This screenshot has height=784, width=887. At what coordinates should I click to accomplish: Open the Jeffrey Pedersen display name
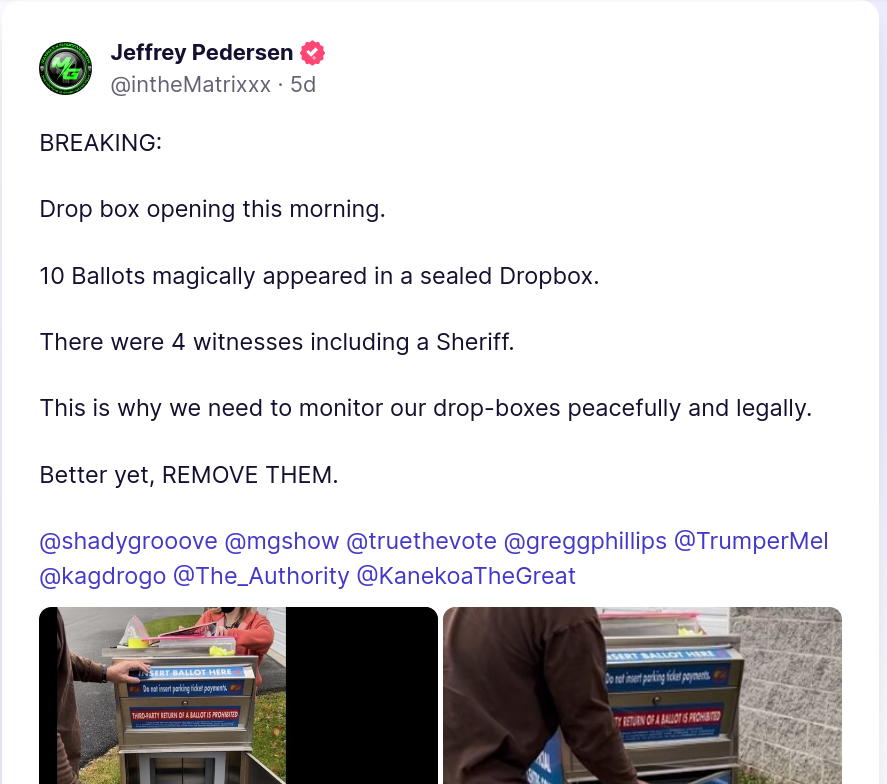coord(201,53)
